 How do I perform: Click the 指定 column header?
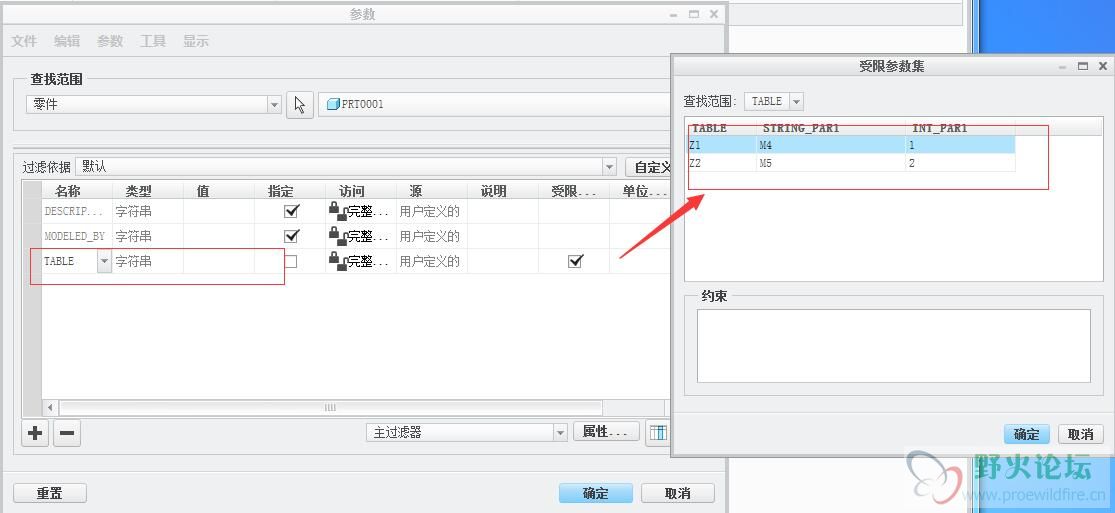point(281,191)
